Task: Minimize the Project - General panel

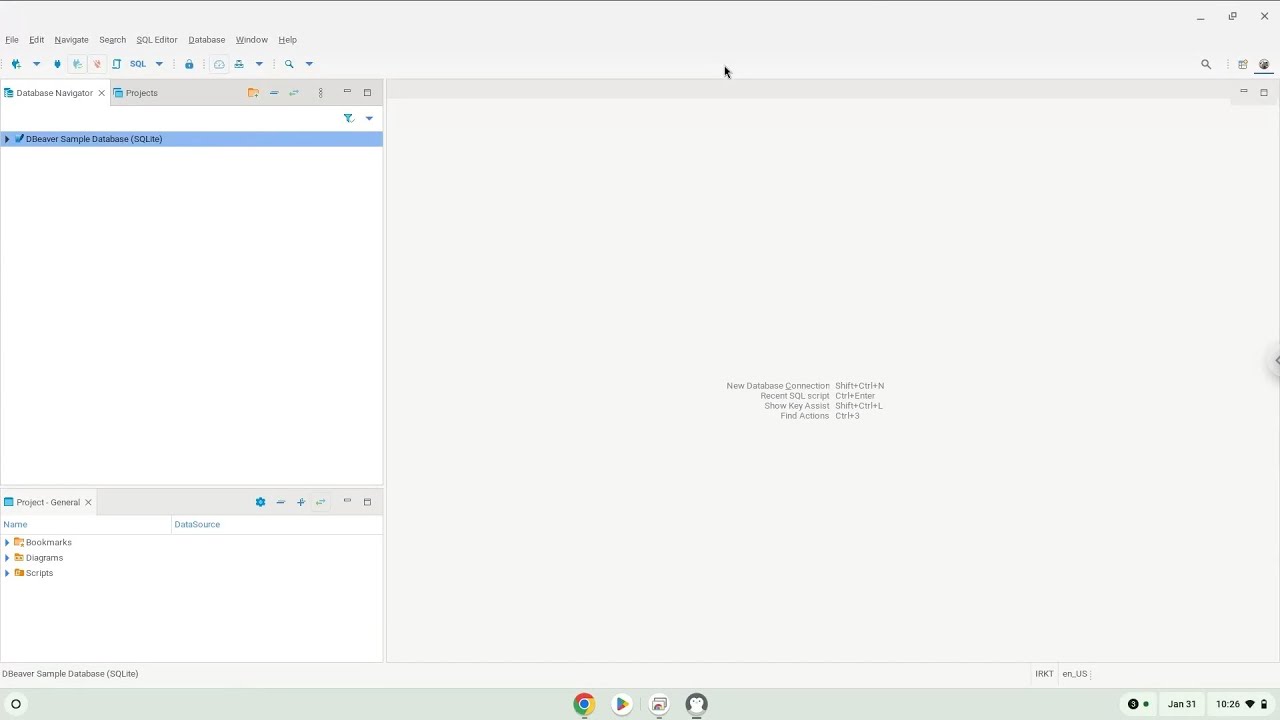Action: [347, 501]
